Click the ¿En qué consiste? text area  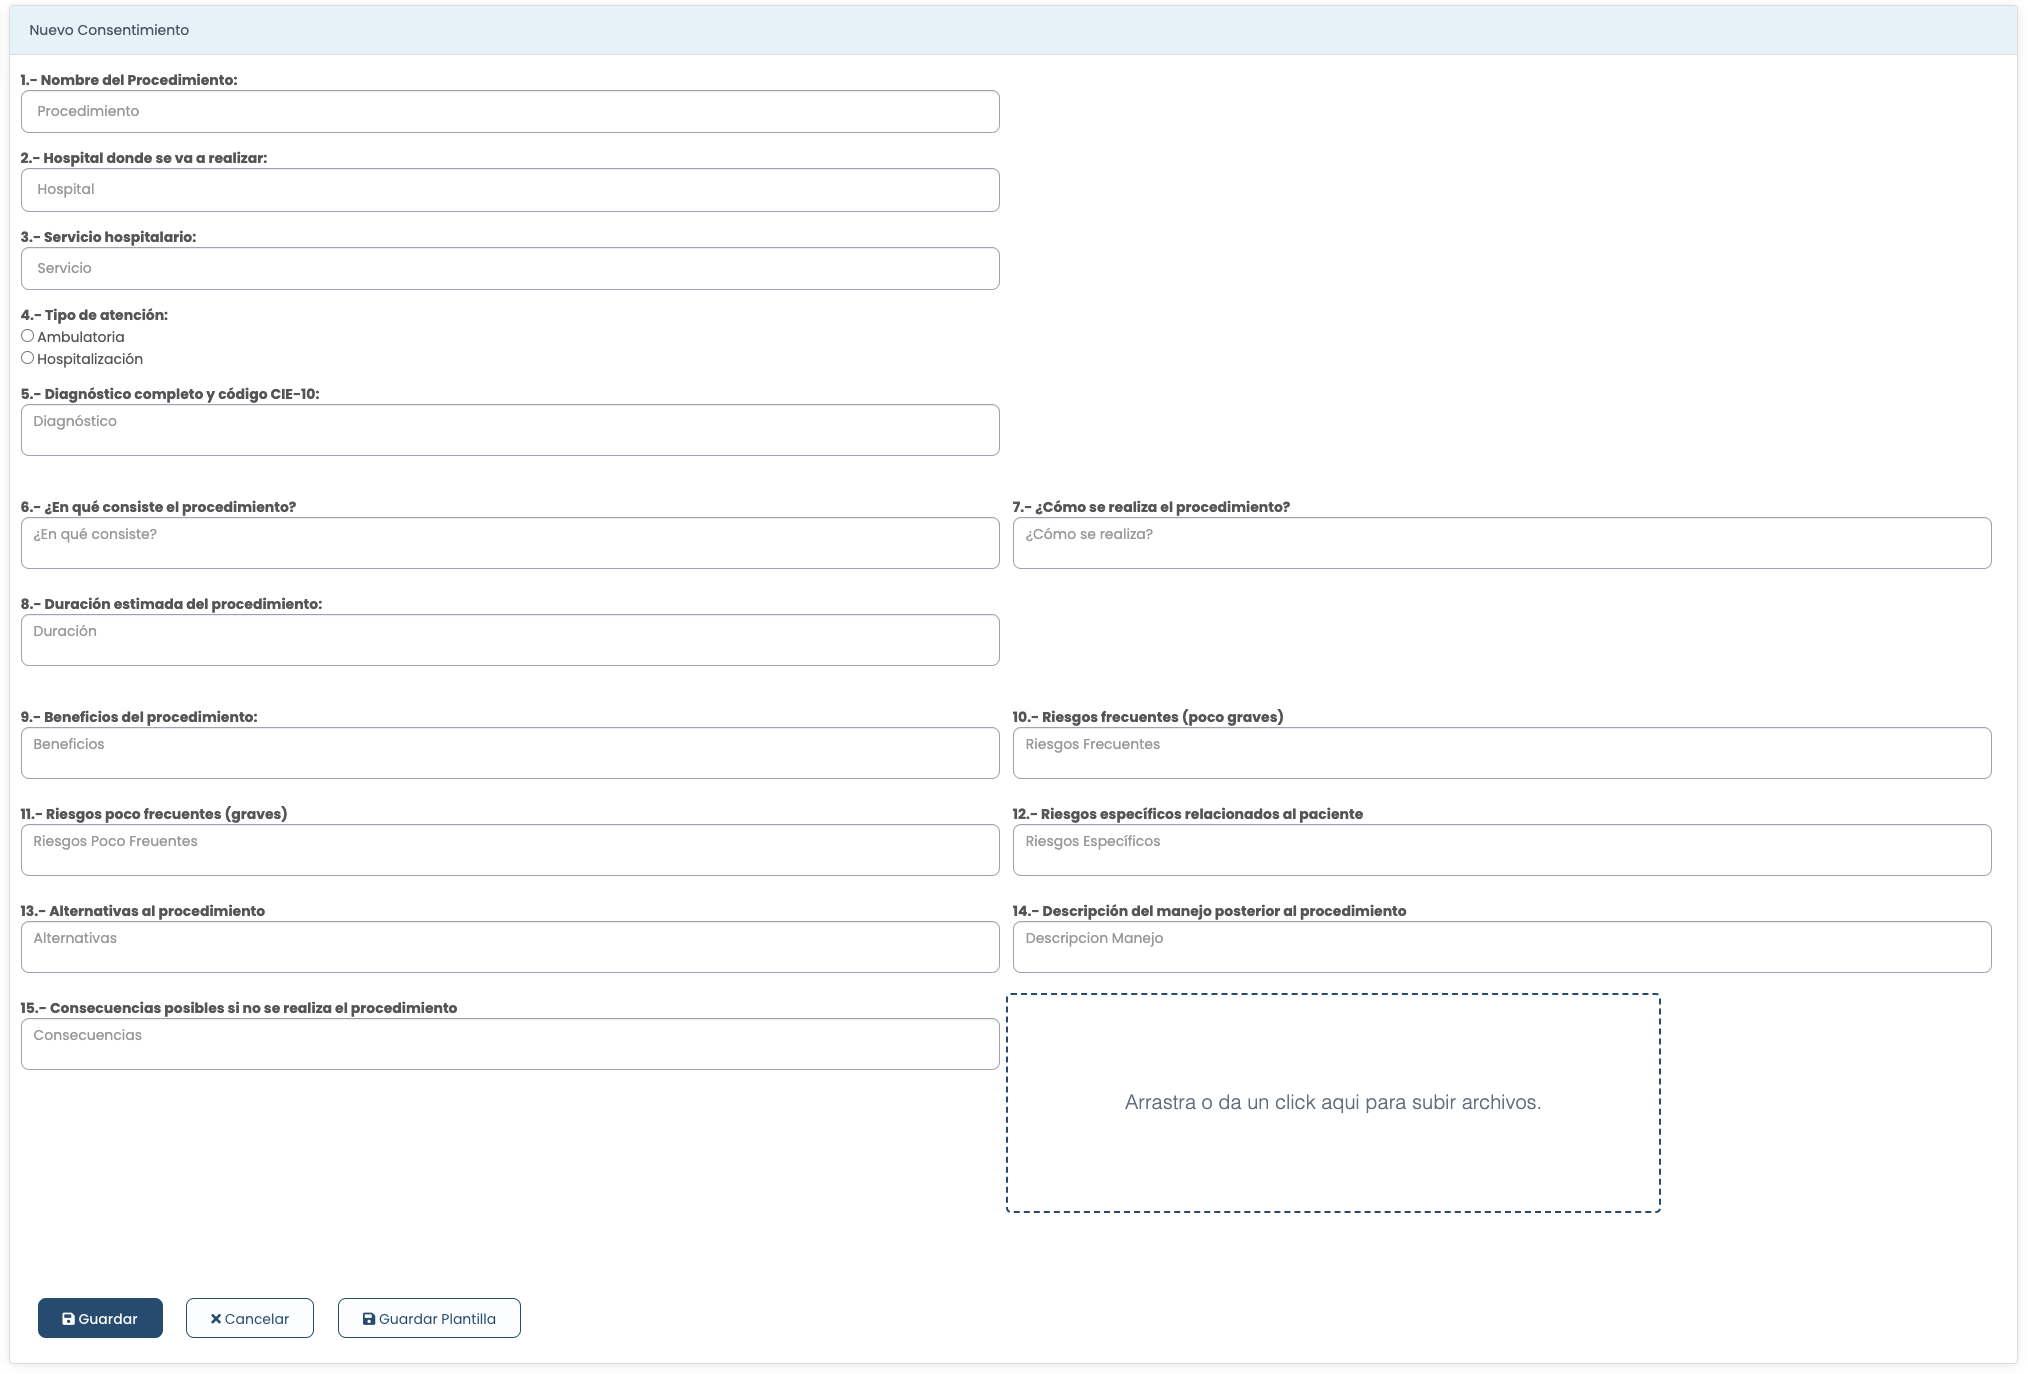(x=510, y=543)
